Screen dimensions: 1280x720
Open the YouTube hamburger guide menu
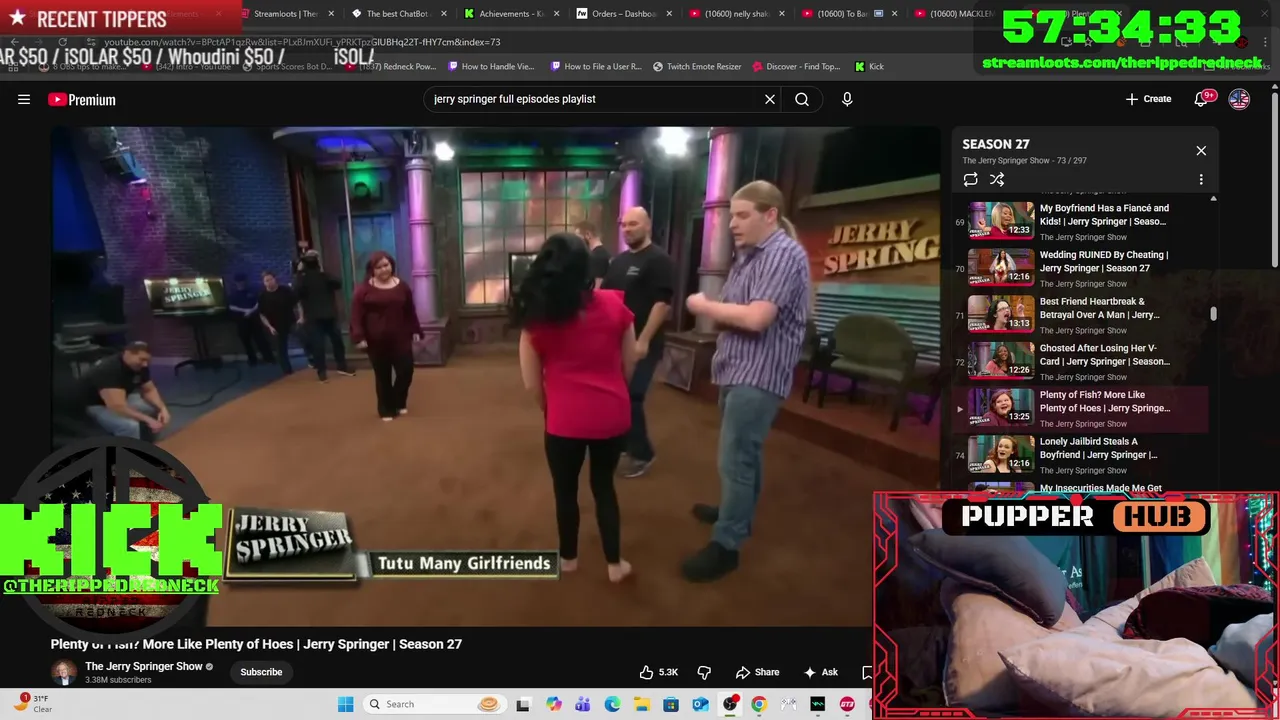[x=24, y=99]
